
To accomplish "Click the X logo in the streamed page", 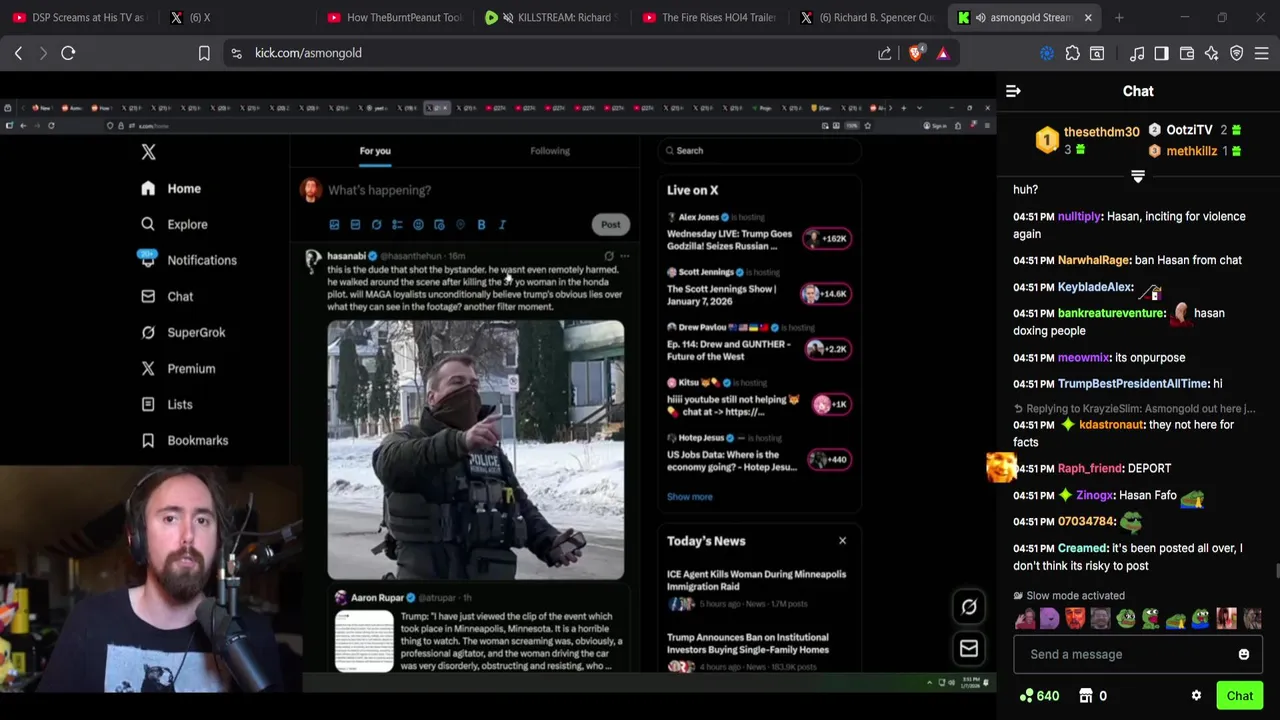I will (x=148, y=152).
